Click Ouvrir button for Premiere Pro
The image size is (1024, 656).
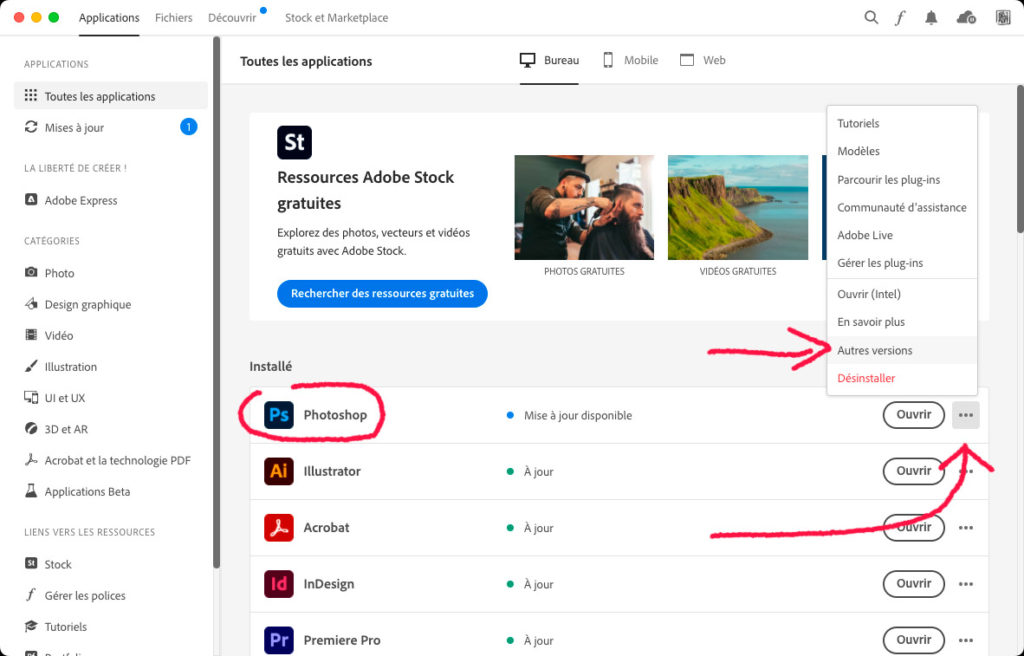914,640
